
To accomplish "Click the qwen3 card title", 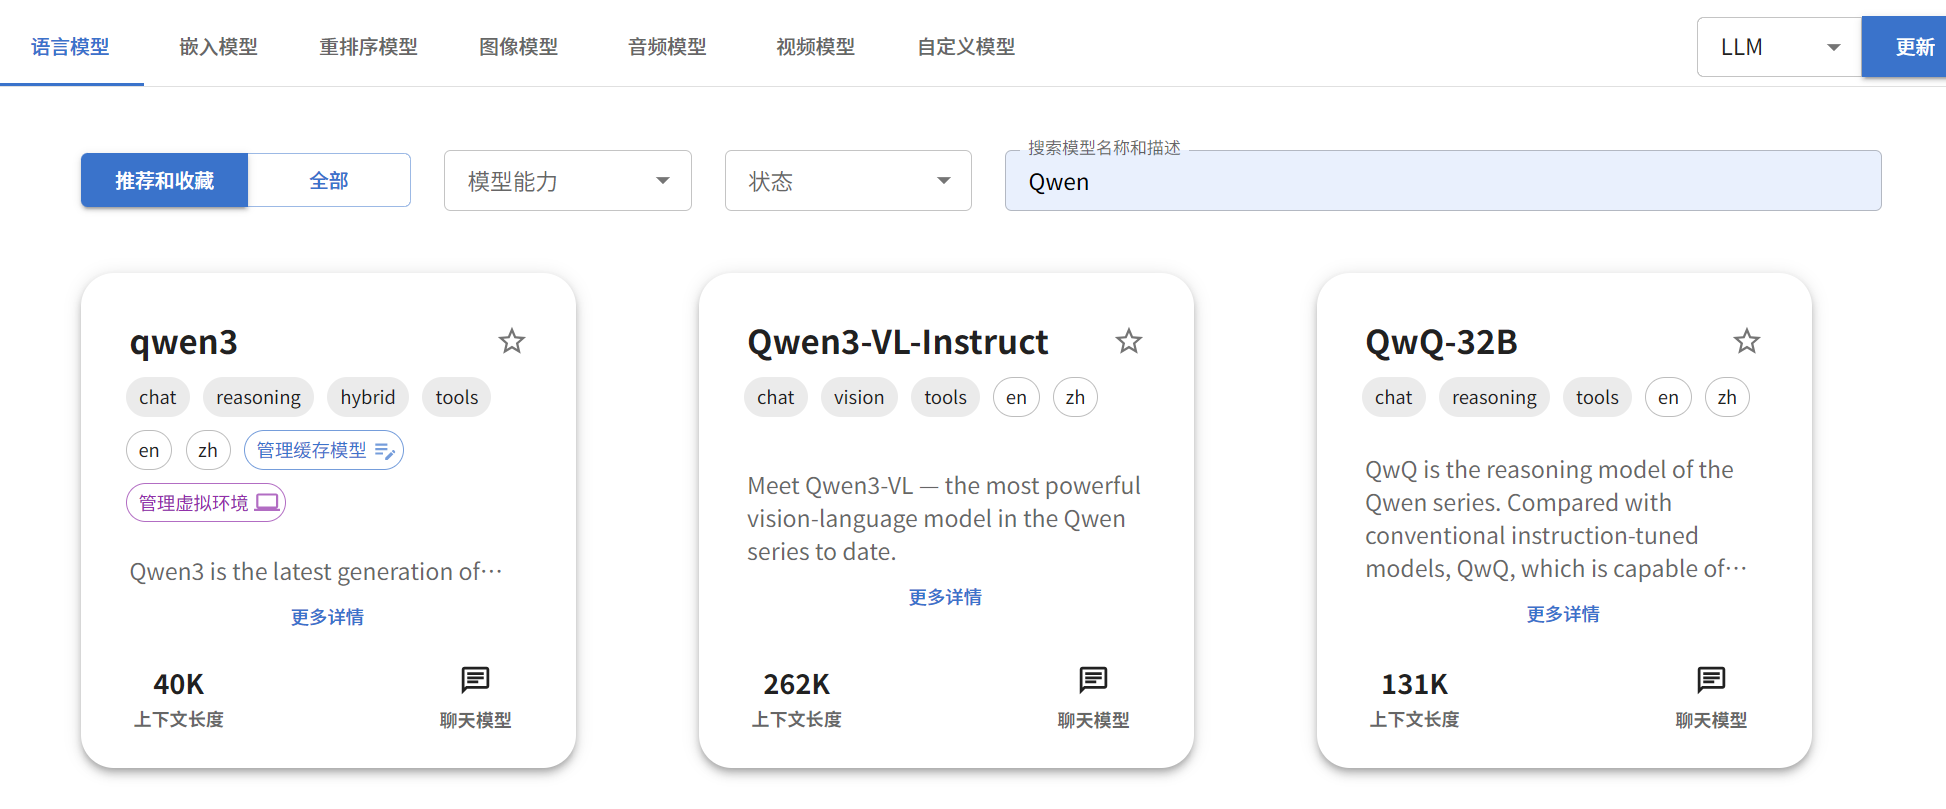I will click(184, 342).
